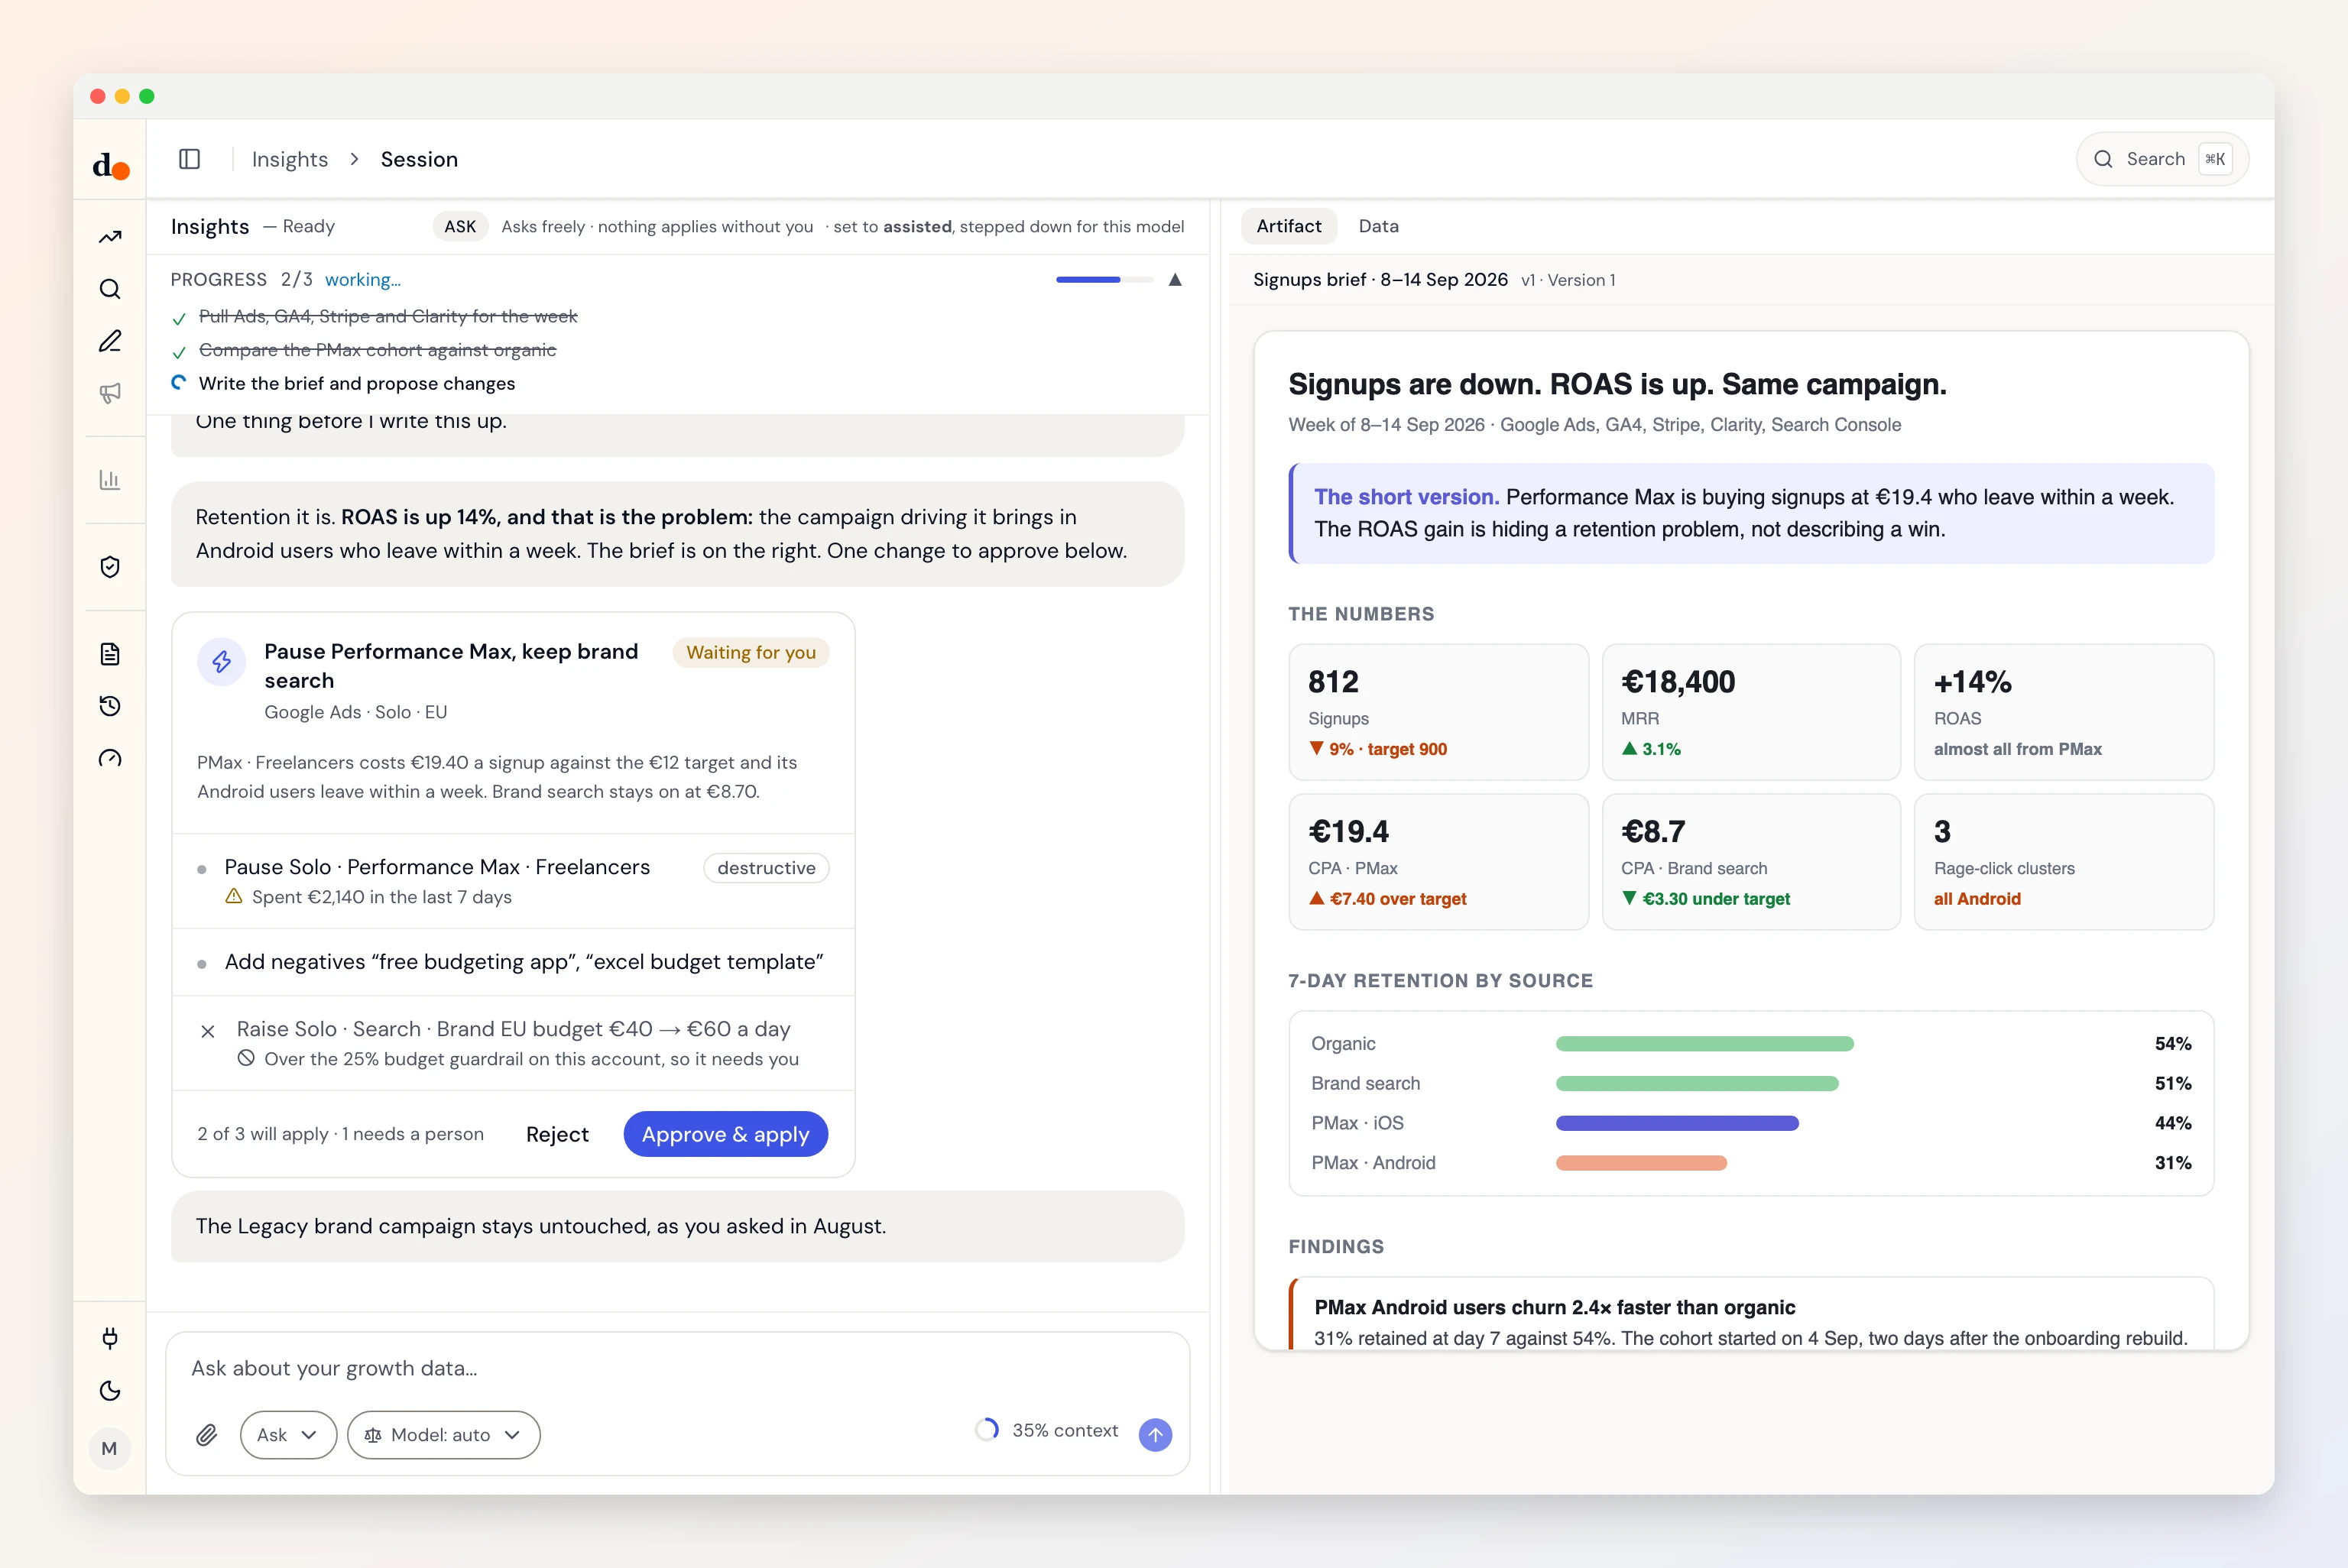Collapse the progress list triangle
Screen dimensions: 2348x1568
(1175, 280)
